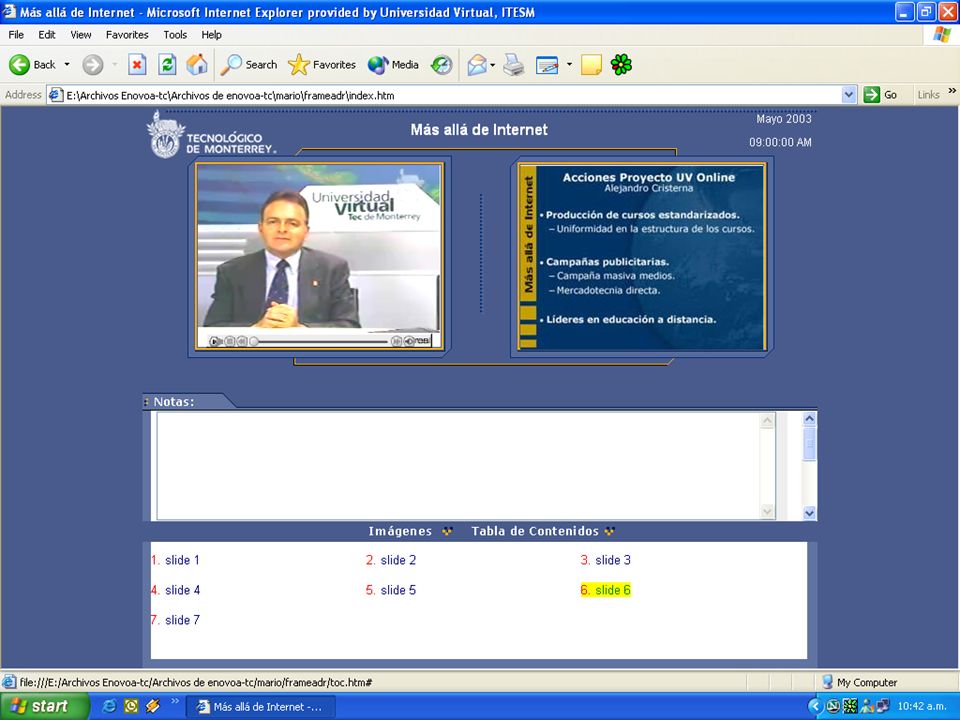Open the View menu
Screen dimensions: 960x720
[81, 35]
